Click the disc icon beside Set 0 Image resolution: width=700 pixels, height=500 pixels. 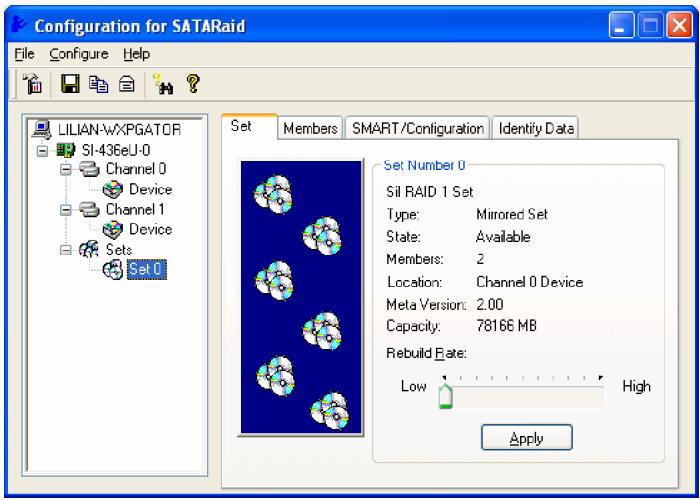(112, 270)
